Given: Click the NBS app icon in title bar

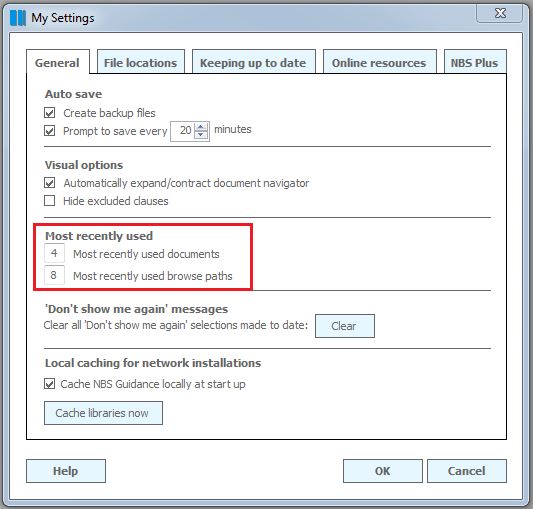Looking at the screenshot, I should pyautogui.click(x=18, y=18).
